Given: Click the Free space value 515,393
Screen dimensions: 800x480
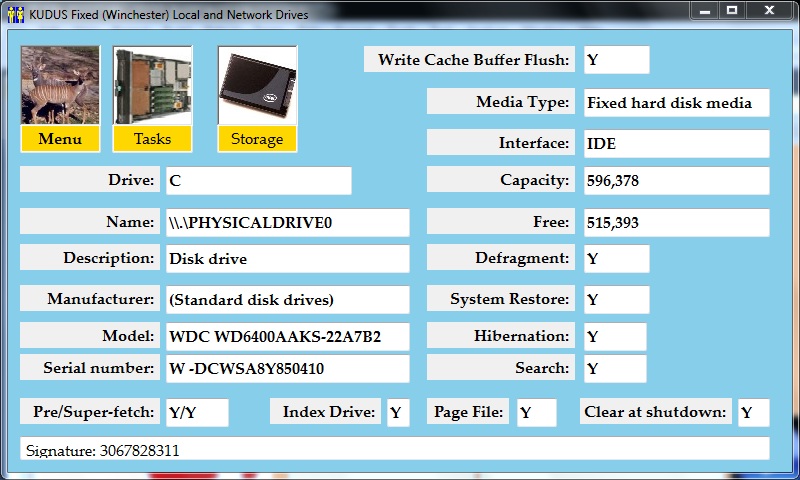Looking at the screenshot, I should click(x=676, y=222).
